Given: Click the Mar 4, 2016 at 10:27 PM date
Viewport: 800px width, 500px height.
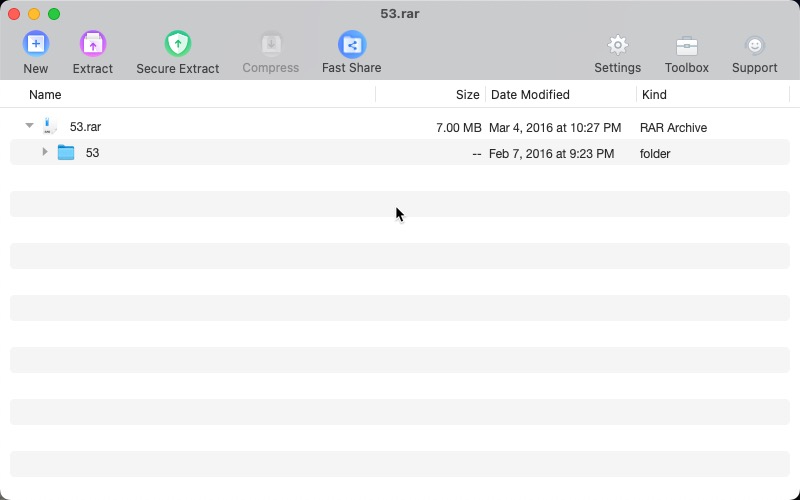Looking at the screenshot, I should click(x=555, y=128).
